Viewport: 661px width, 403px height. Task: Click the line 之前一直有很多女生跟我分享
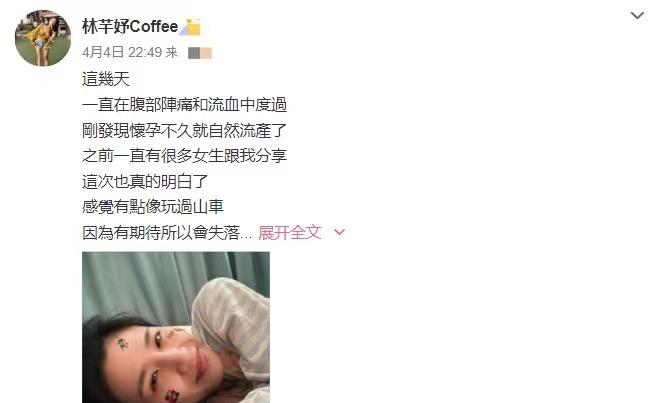[185, 156]
